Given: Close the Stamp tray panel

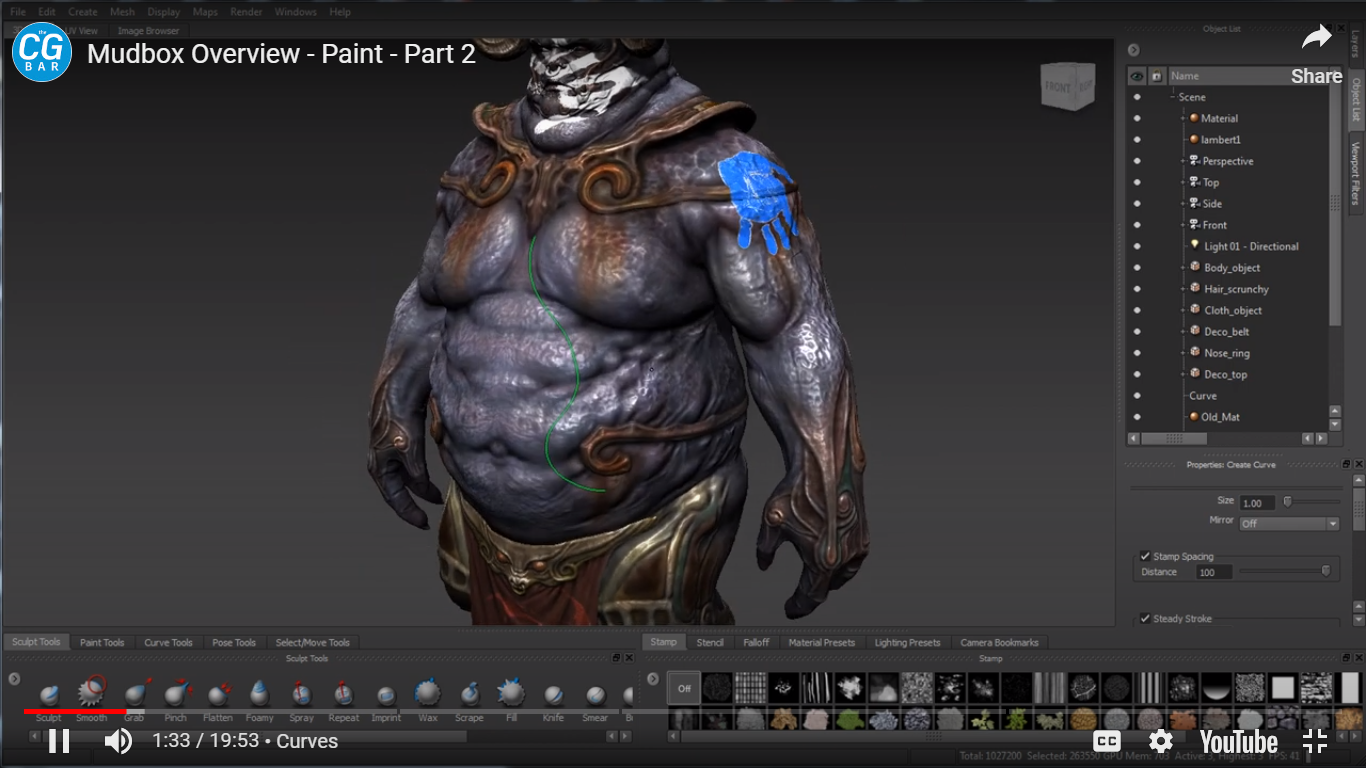Looking at the screenshot, I should 1358,658.
